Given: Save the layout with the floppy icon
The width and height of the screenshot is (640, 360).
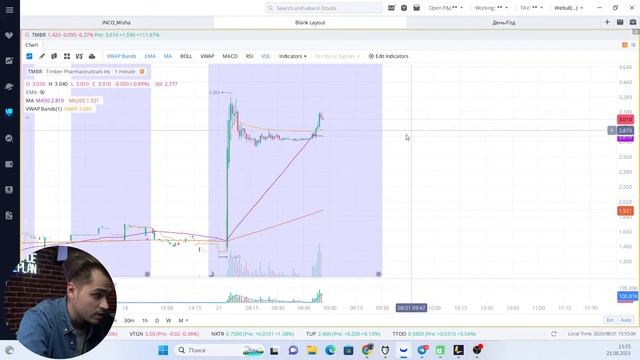Looking at the screenshot, I should (620, 22).
